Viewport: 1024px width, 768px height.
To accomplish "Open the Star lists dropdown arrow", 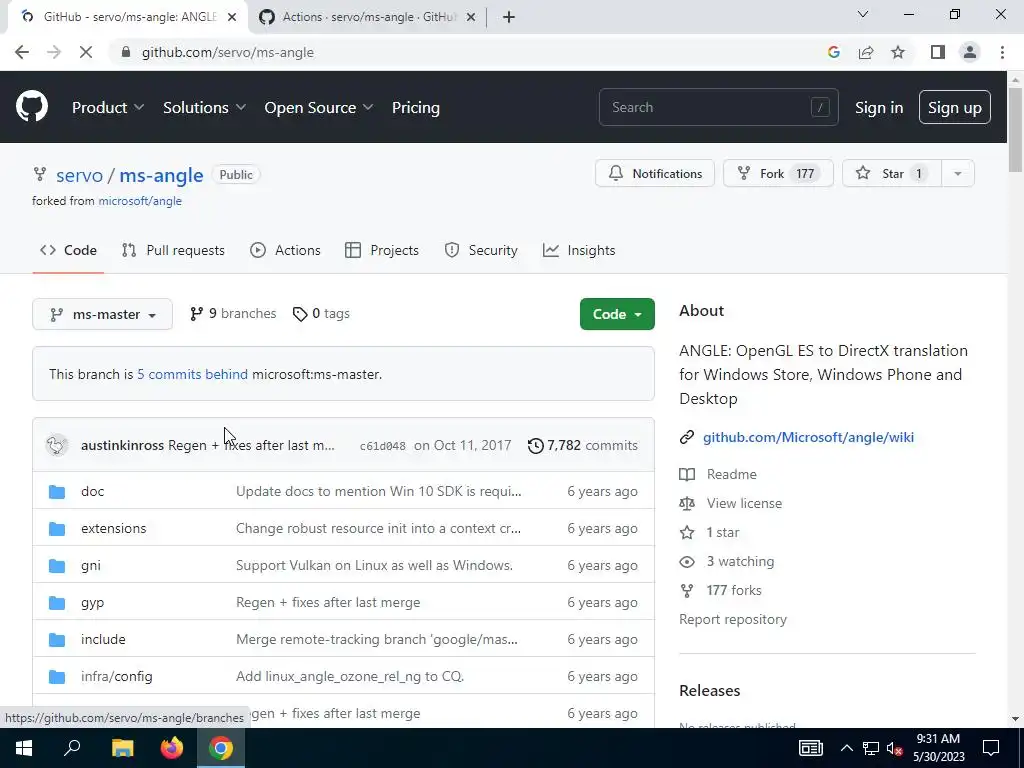I will click(957, 174).
